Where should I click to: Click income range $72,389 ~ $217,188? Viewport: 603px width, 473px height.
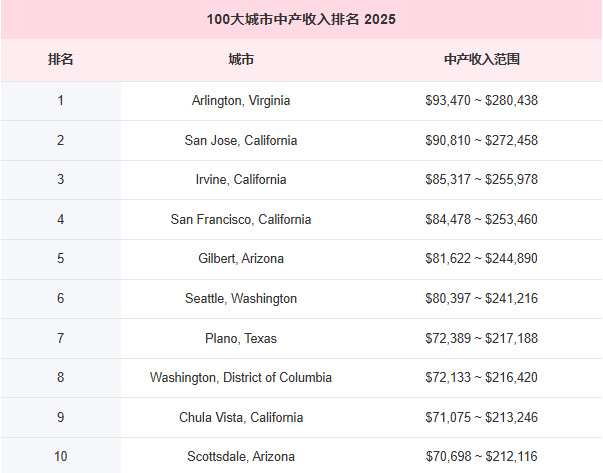[481, 338]
